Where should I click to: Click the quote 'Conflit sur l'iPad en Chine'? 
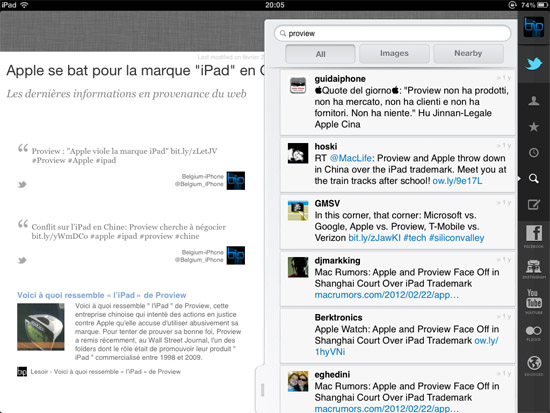(x=129, y=232)
